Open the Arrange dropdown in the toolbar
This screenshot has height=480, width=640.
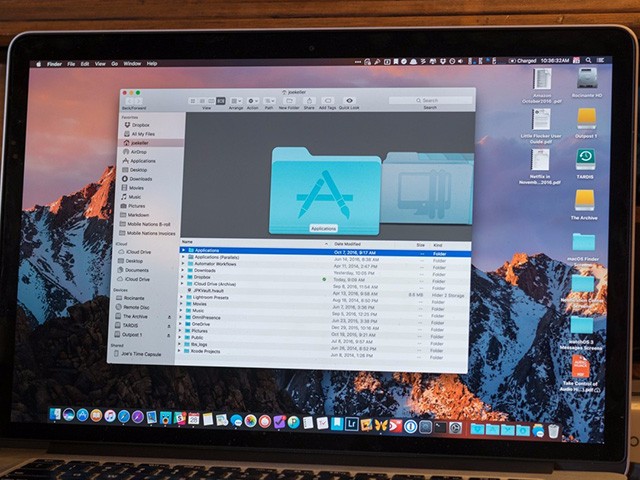pyautogui.click(x=234, y=101)
